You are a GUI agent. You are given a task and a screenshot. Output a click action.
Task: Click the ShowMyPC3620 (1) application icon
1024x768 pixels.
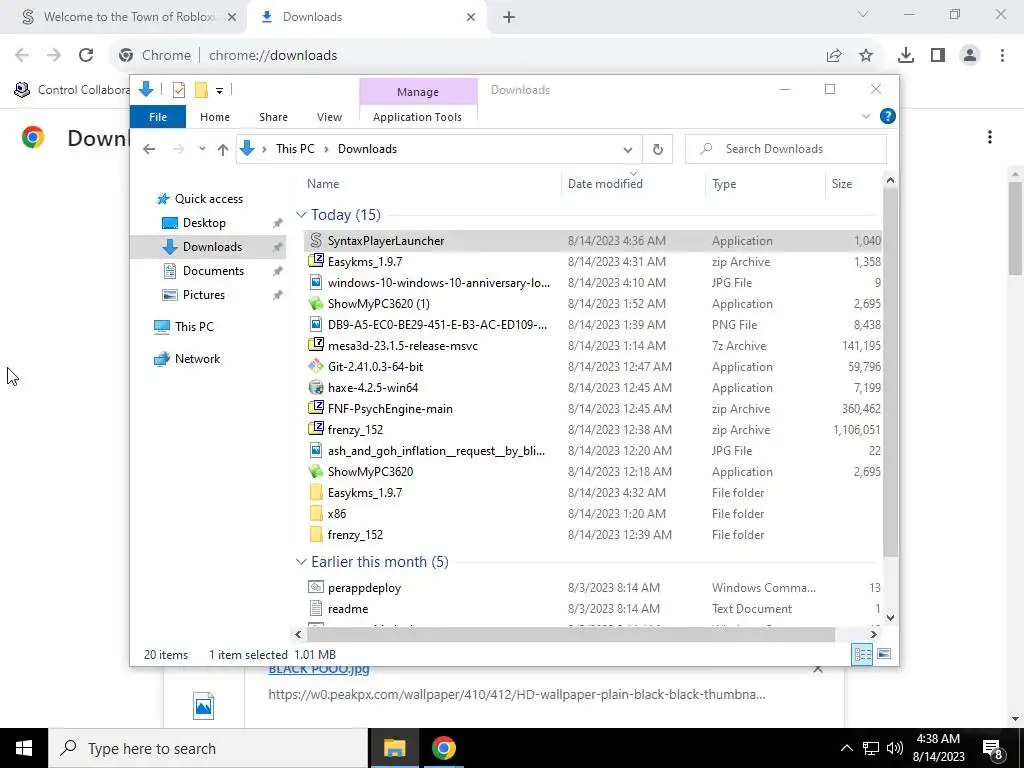(x=316, y=304)
